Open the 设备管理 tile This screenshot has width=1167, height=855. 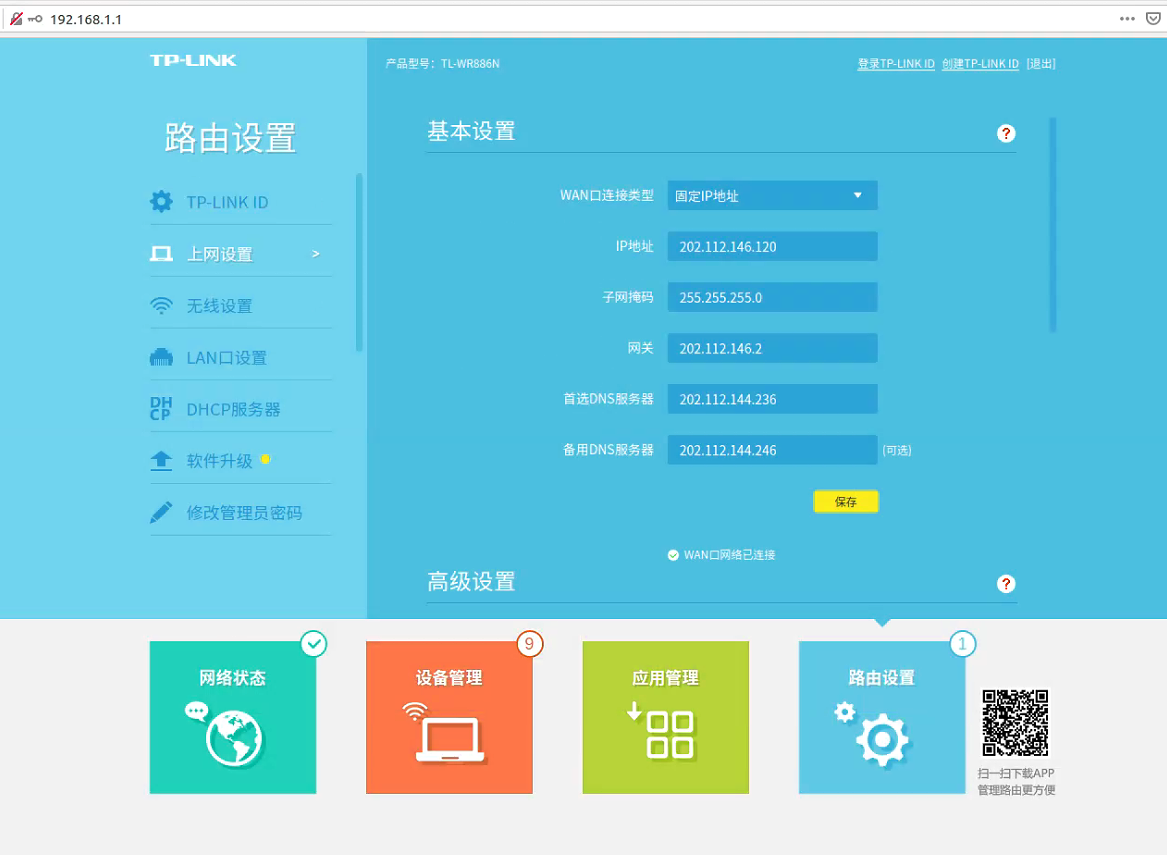tap(449, 717)
